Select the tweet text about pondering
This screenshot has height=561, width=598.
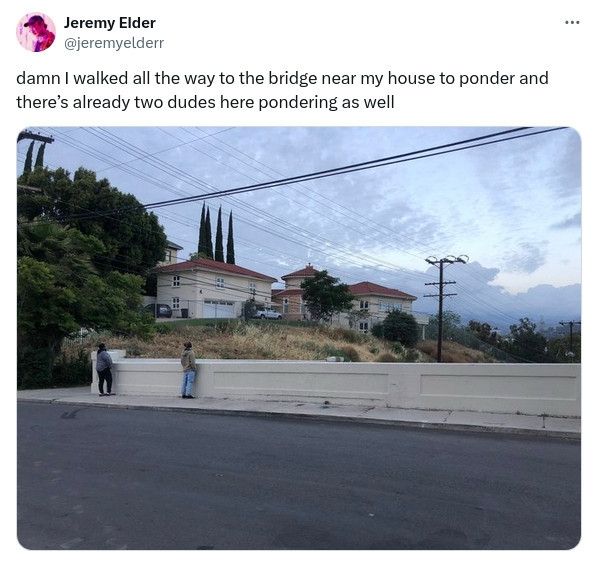(282, 90)
